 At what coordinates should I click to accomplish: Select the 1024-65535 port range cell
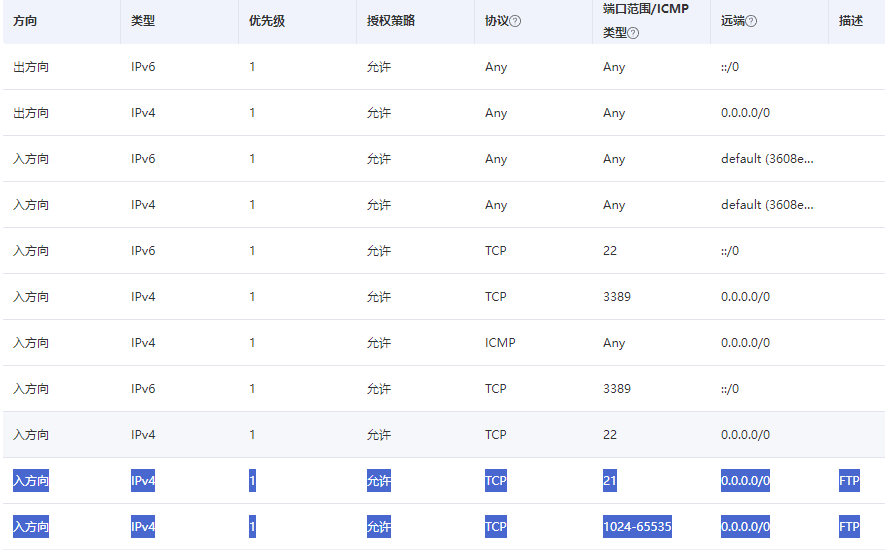point(637,527)
